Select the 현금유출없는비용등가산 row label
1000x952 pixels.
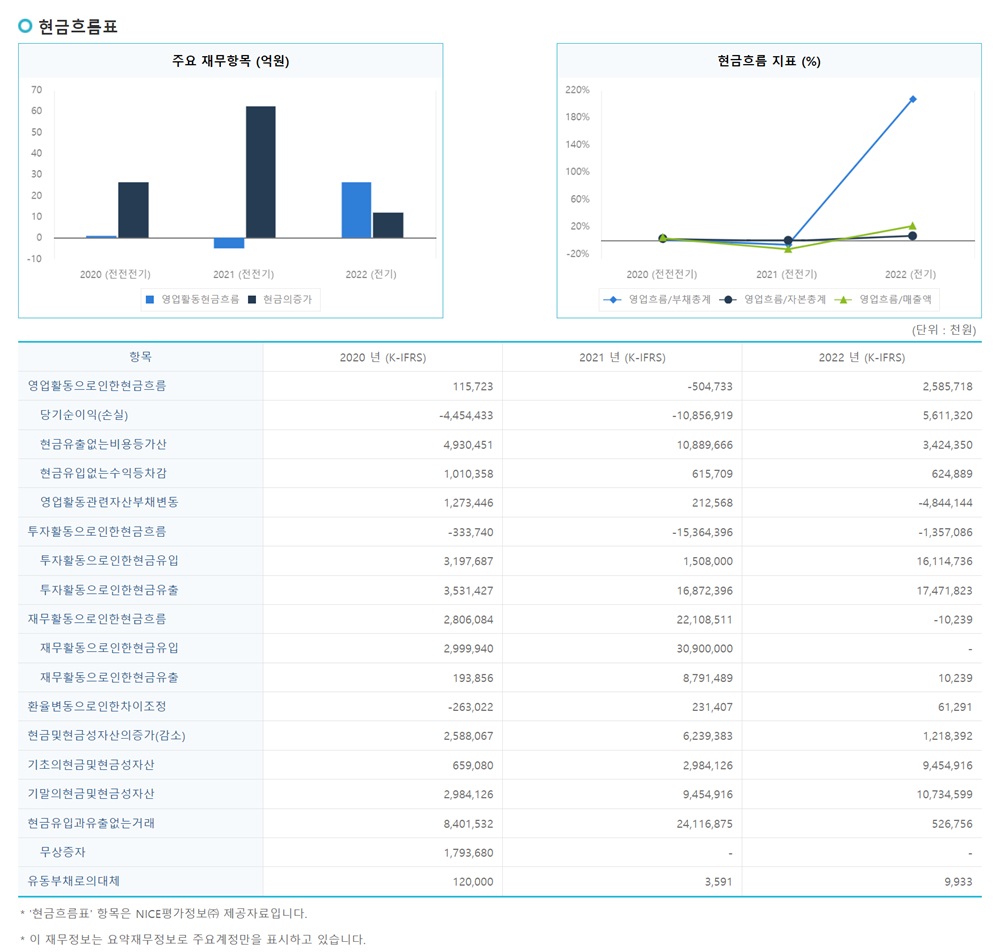[103, 444]
